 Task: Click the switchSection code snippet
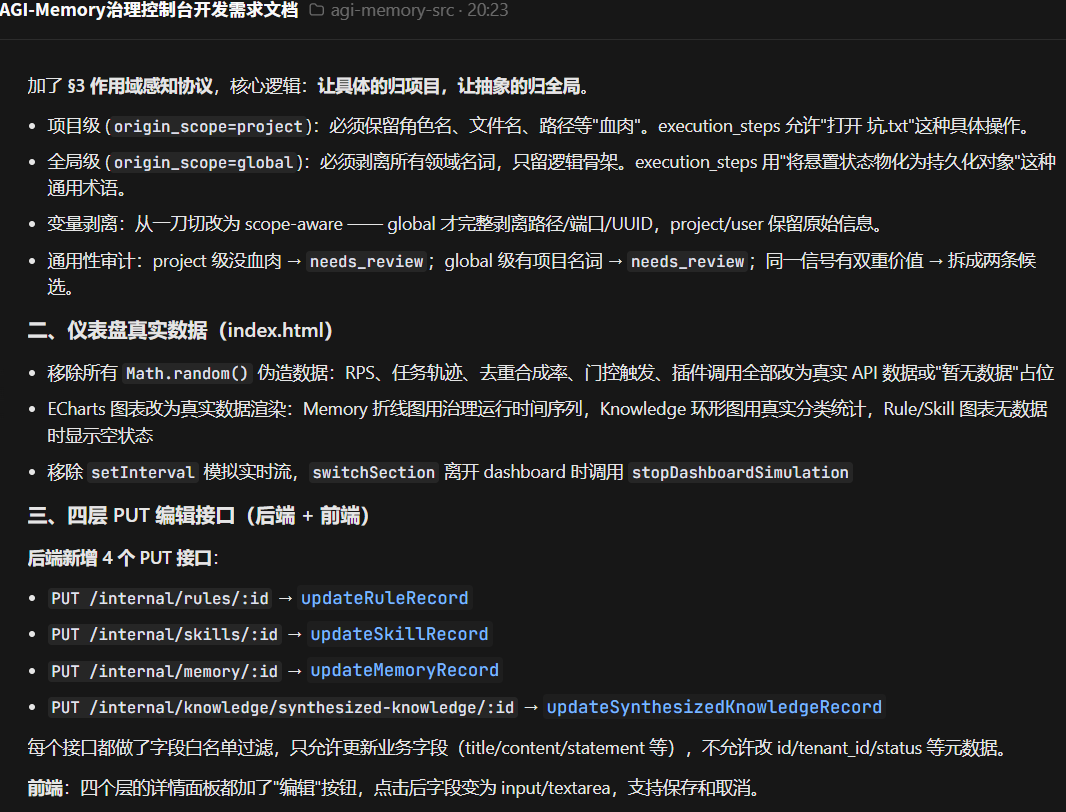(373, 472)
